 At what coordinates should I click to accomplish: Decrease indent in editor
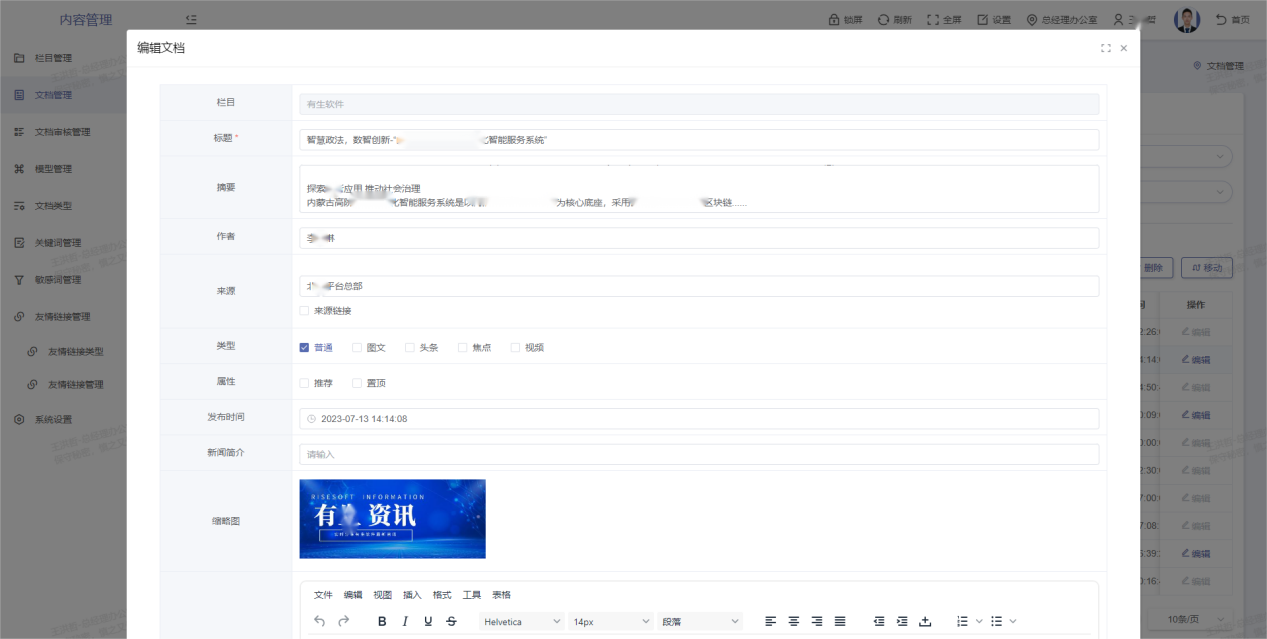click(x=879, y=621)
